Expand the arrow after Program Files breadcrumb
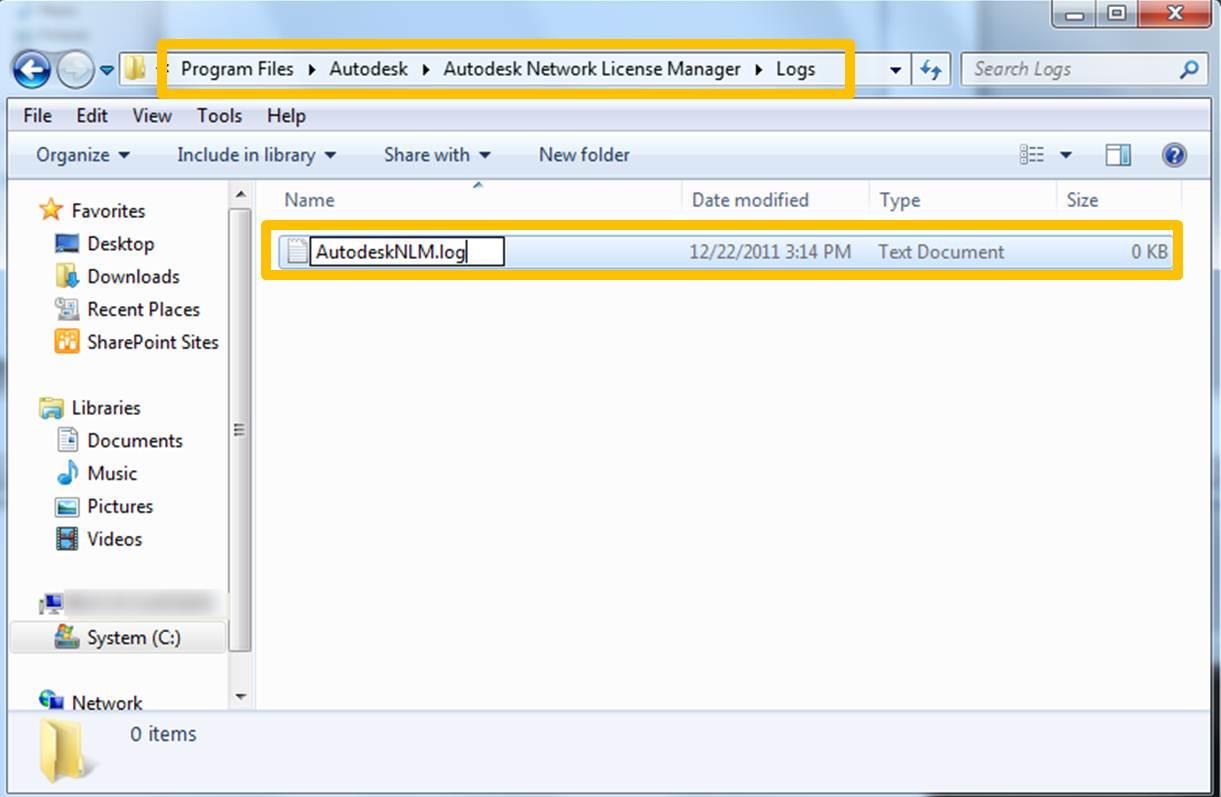1221x797 pixels. (312, 69)
